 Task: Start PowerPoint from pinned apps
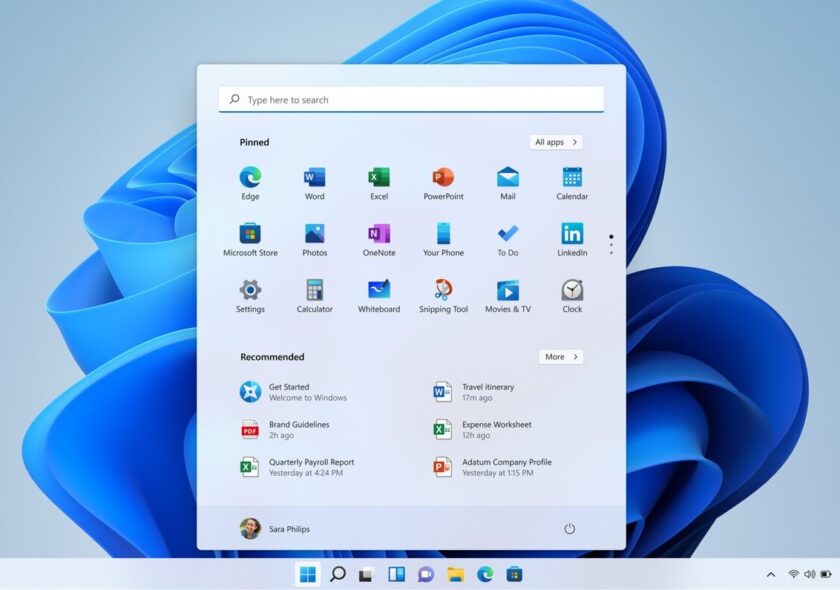tap(443, 183)
